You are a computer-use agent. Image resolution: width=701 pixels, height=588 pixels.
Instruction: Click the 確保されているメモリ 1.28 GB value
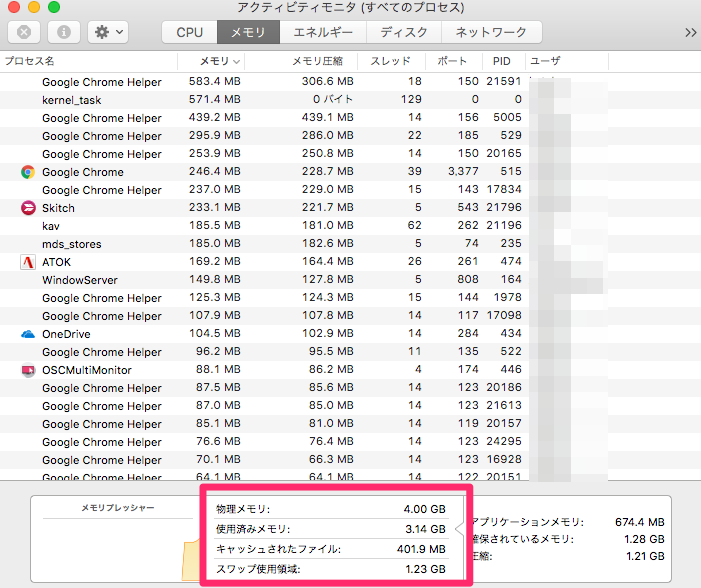coord(644,539)
